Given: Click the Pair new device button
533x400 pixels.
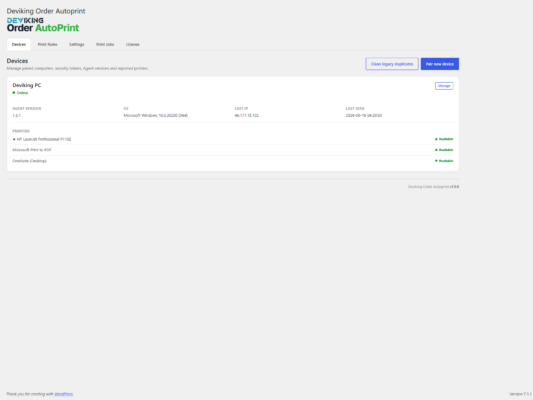Looking at the screenshot, I should pos(440,64).
